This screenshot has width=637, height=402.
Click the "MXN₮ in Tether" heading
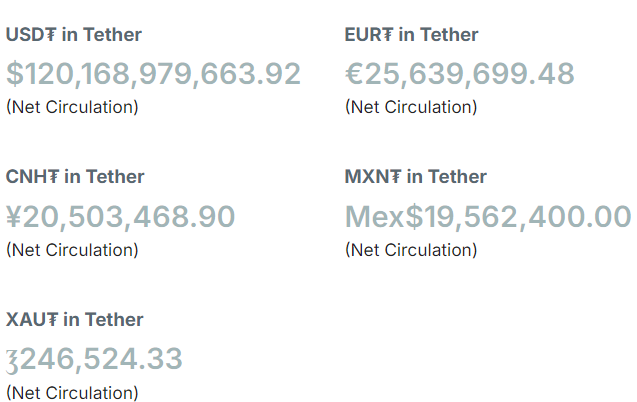[x=416, y=177]
